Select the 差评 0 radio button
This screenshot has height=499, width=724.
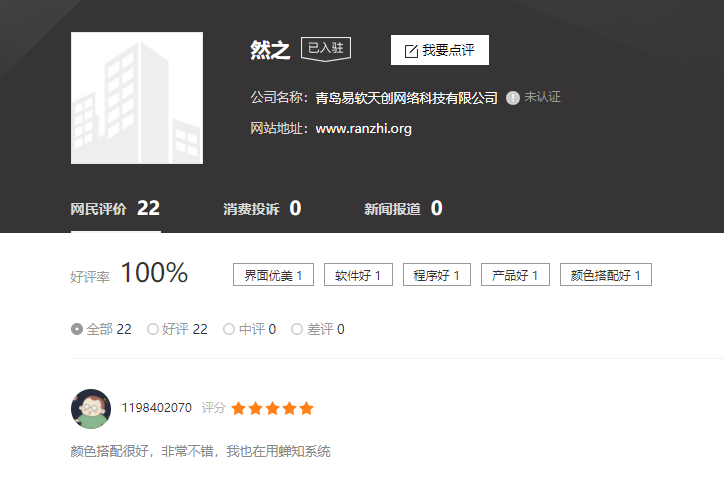[x=297, y=329]
